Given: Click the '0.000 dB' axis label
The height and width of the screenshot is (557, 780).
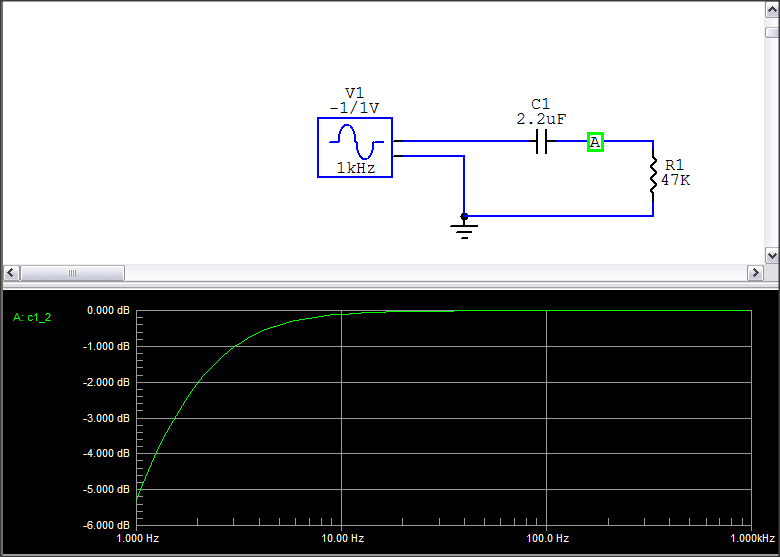Looking at the screenshot, I should pyautogui.click(x=108, y=310).
